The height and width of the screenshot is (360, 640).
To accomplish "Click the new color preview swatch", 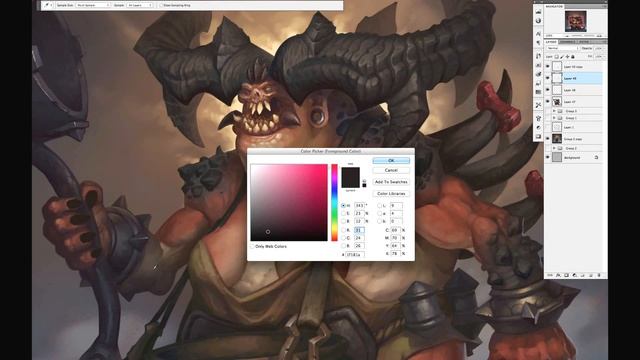I will (x=351, y=172).
